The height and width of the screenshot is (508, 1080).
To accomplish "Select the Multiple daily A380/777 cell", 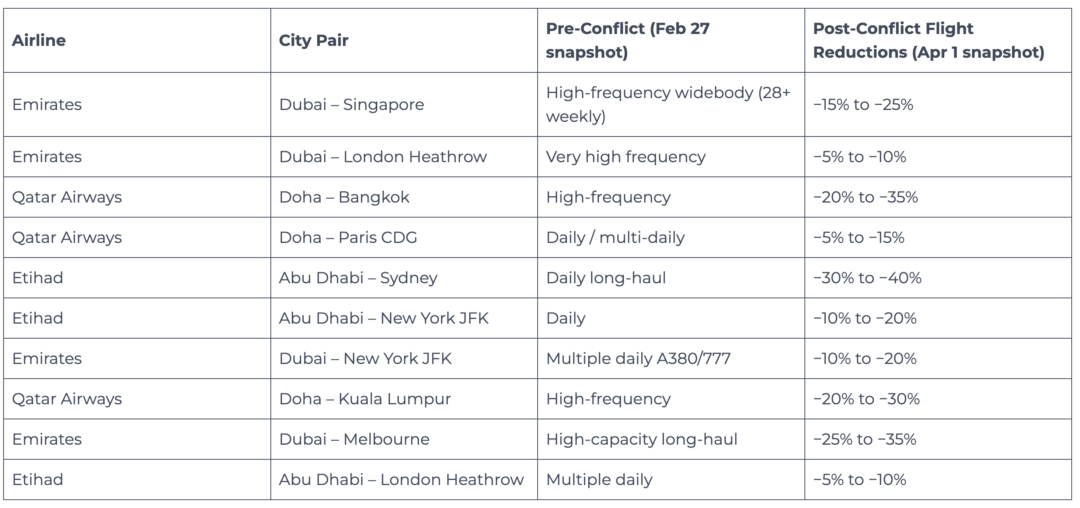I will click(638, 358).
